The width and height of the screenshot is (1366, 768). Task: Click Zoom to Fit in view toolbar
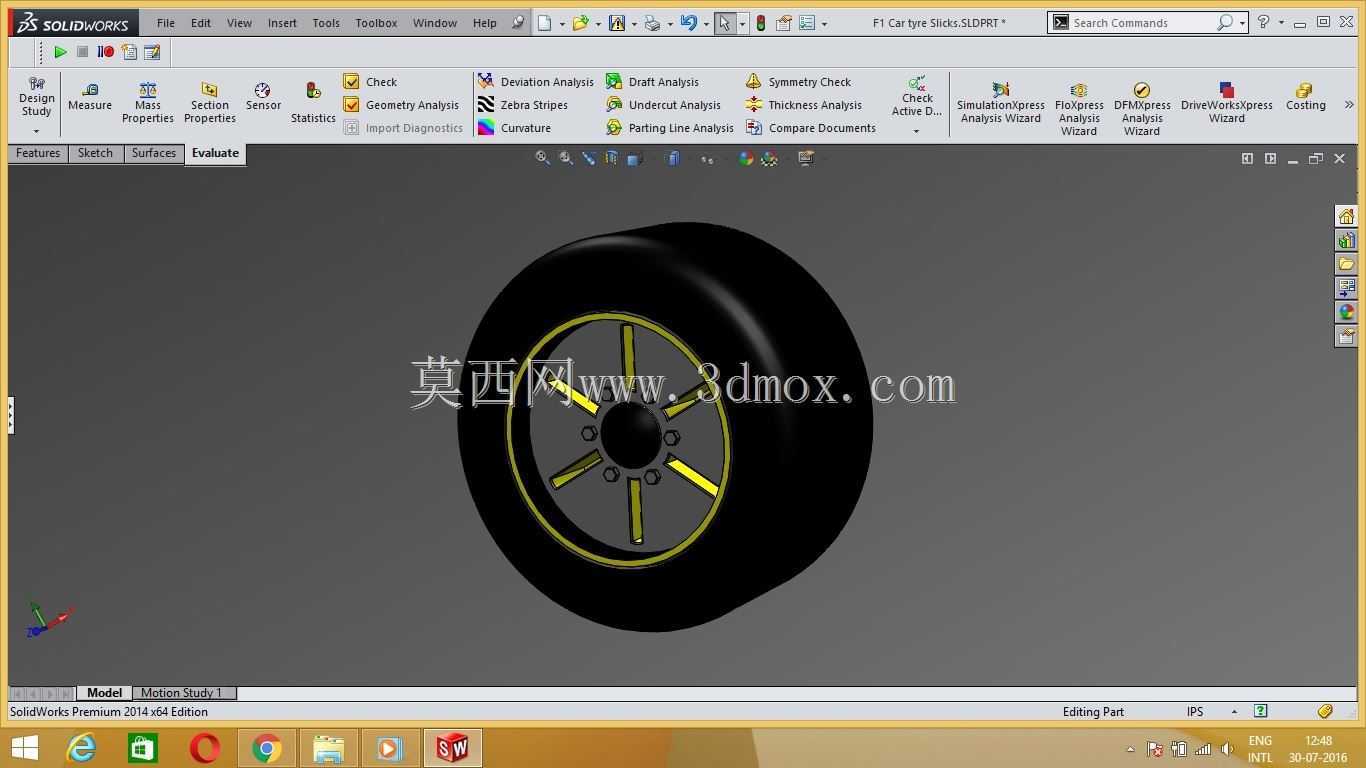point(542,158)
